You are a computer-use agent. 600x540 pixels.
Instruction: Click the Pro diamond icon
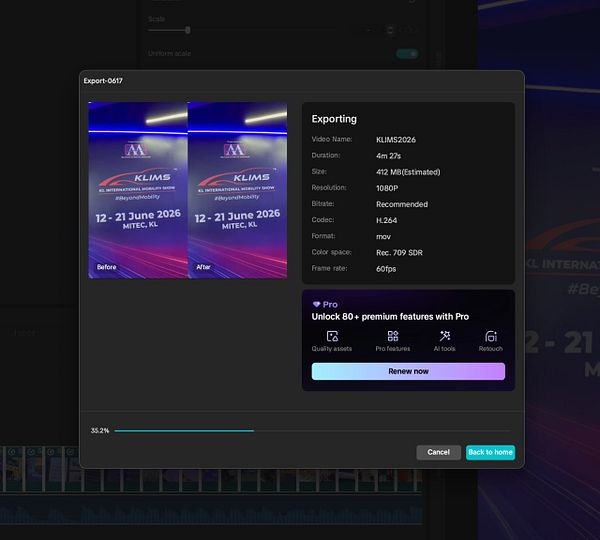click(316, 304)
